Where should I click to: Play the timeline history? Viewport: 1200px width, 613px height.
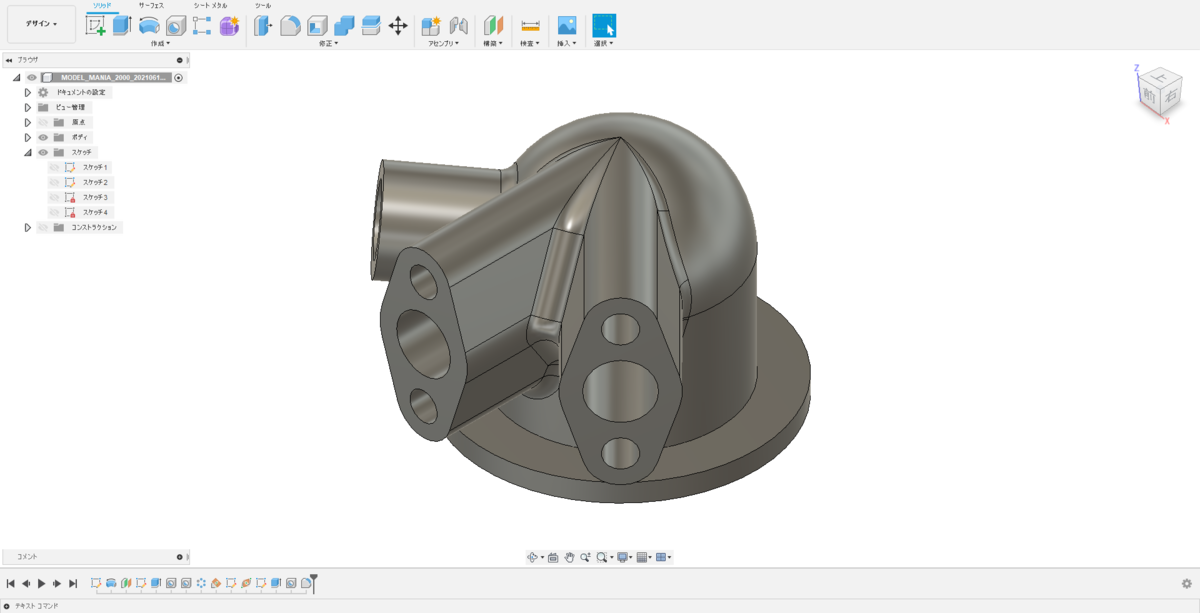point(41,583)
